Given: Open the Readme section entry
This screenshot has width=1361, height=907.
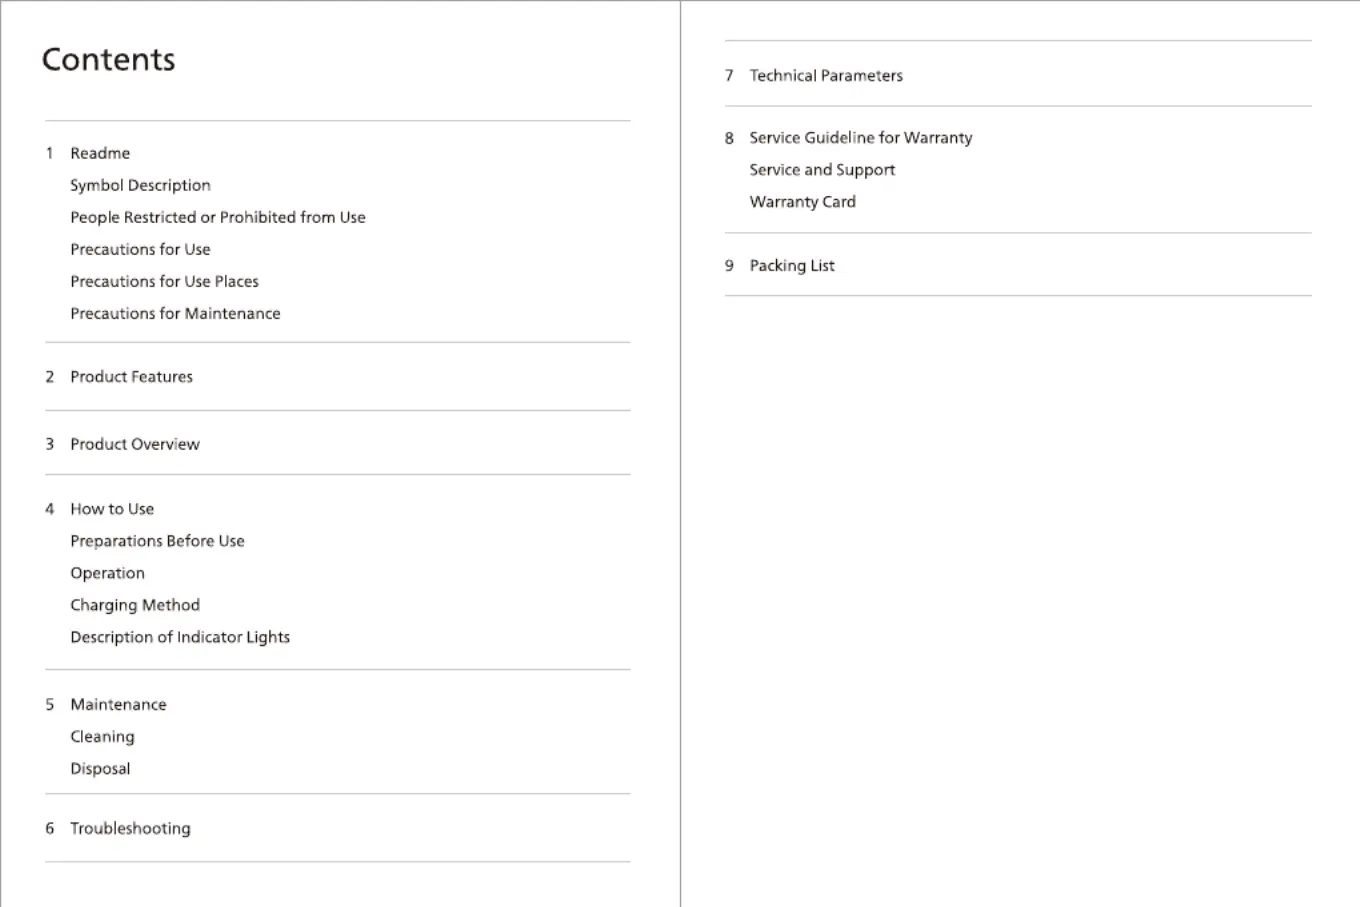Looking at the screenshot, I should coord(100,153).
